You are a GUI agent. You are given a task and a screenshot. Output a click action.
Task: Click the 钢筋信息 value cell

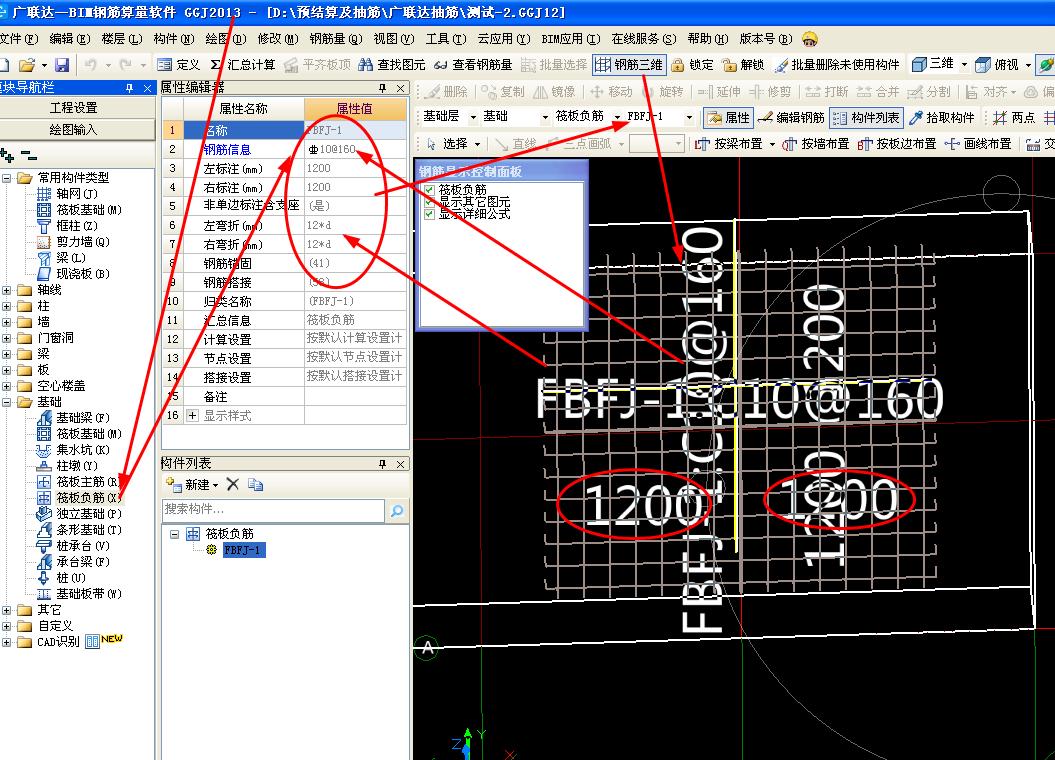tap(355, 149)
